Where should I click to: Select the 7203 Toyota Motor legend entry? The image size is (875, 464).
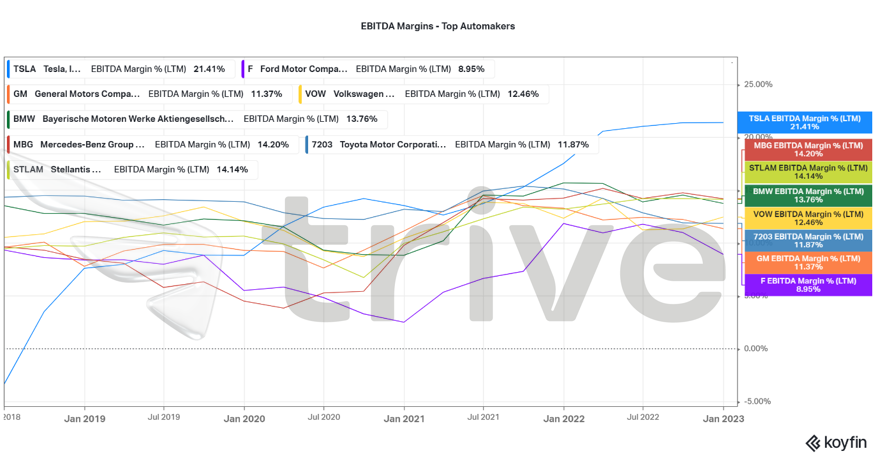point(451,145)
